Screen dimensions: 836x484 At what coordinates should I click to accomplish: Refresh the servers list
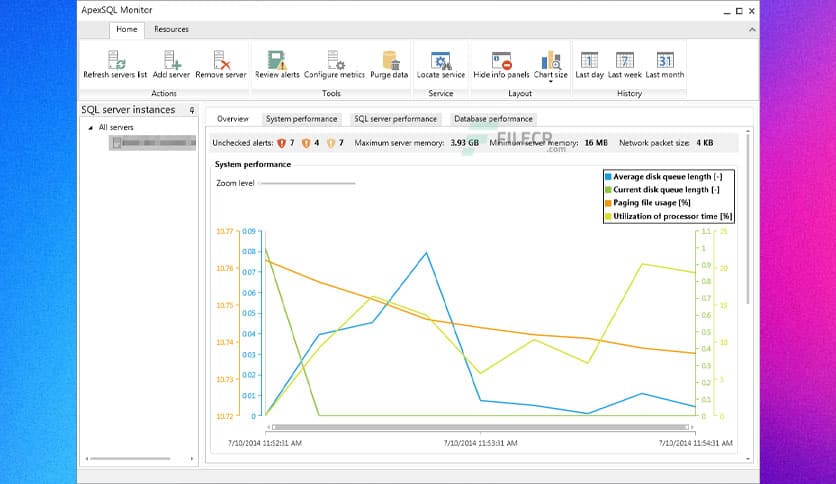[115, 64]
